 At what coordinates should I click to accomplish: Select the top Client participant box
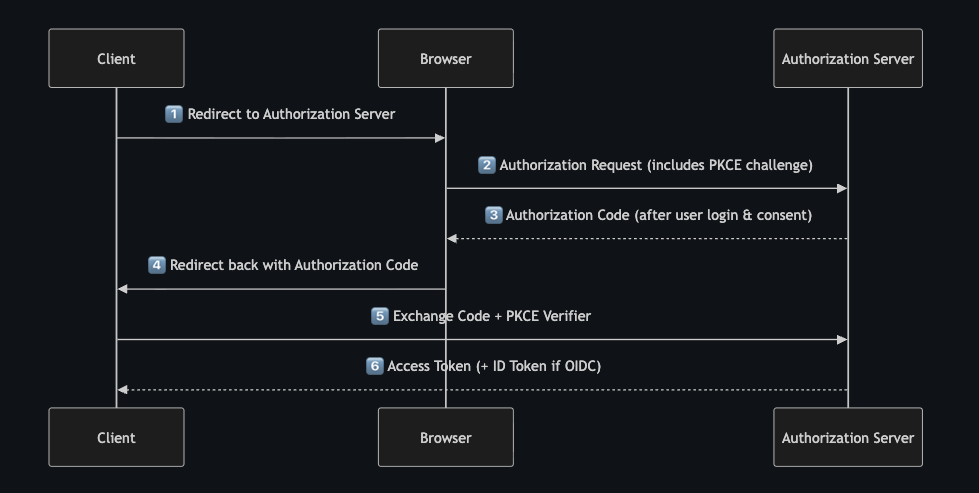[116, 58]
